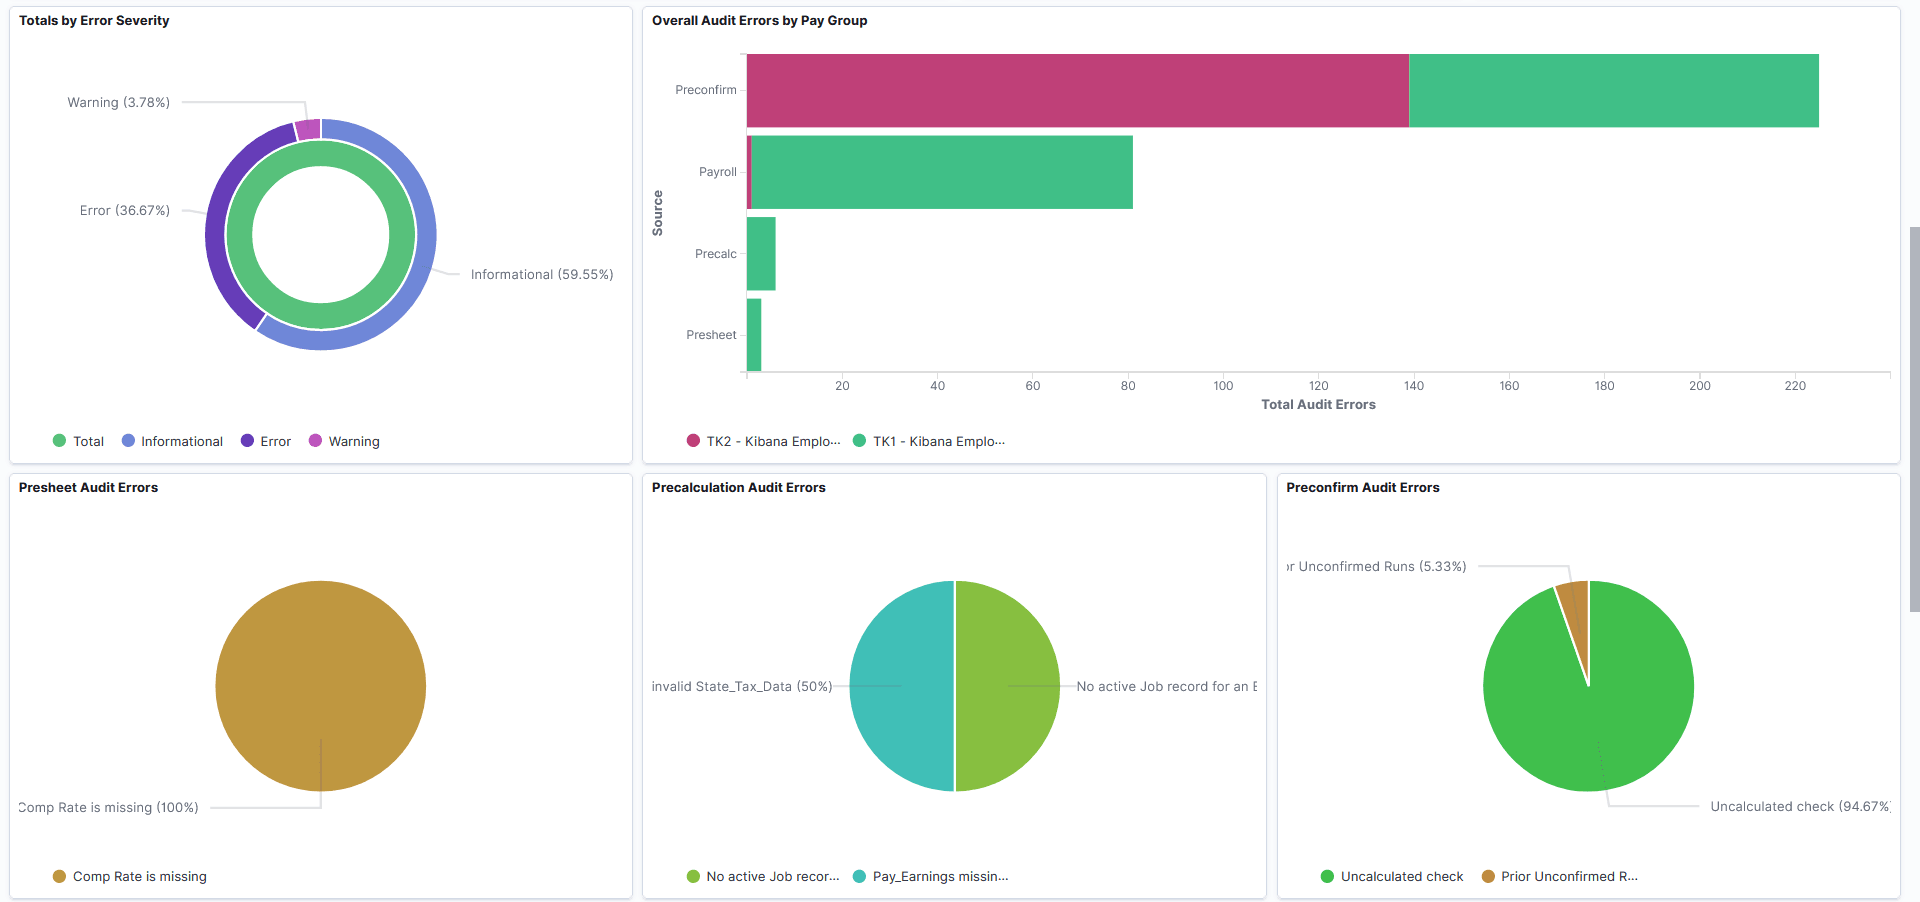Select the Payroll bar in Overall Audit Errors

pyautogui.click(x=940, y=172)
